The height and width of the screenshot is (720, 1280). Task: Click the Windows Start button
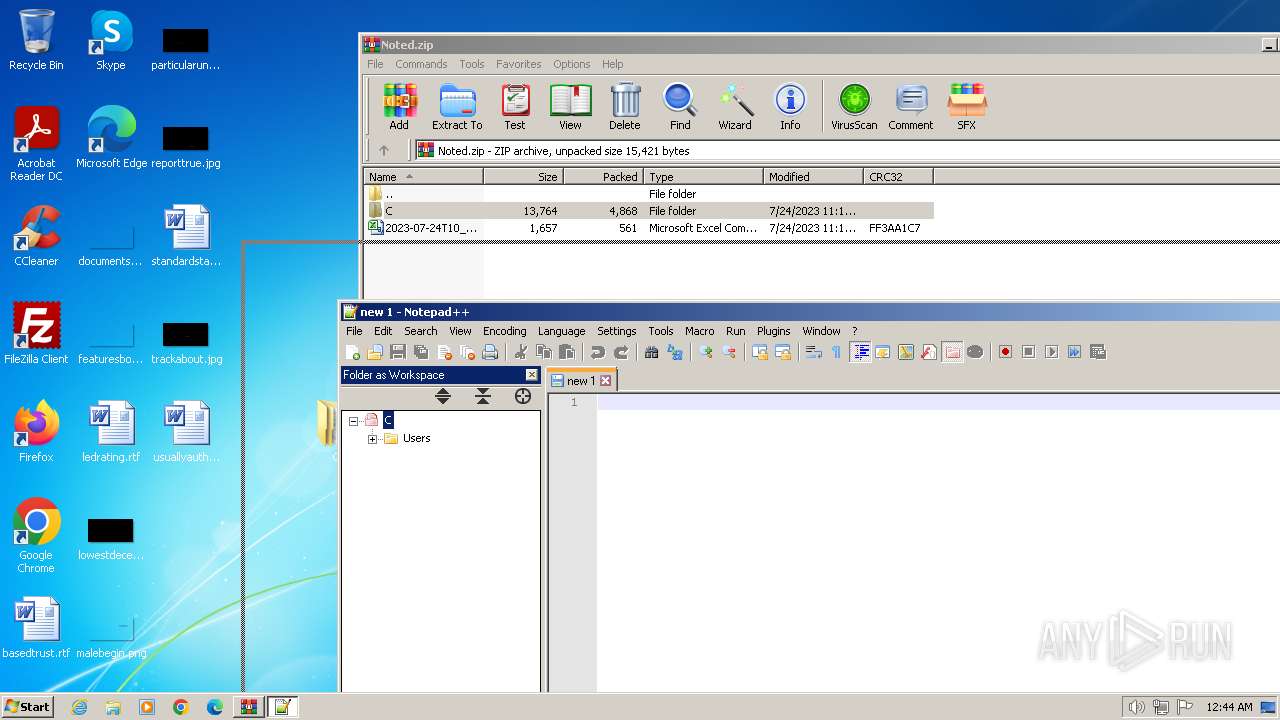27,706
